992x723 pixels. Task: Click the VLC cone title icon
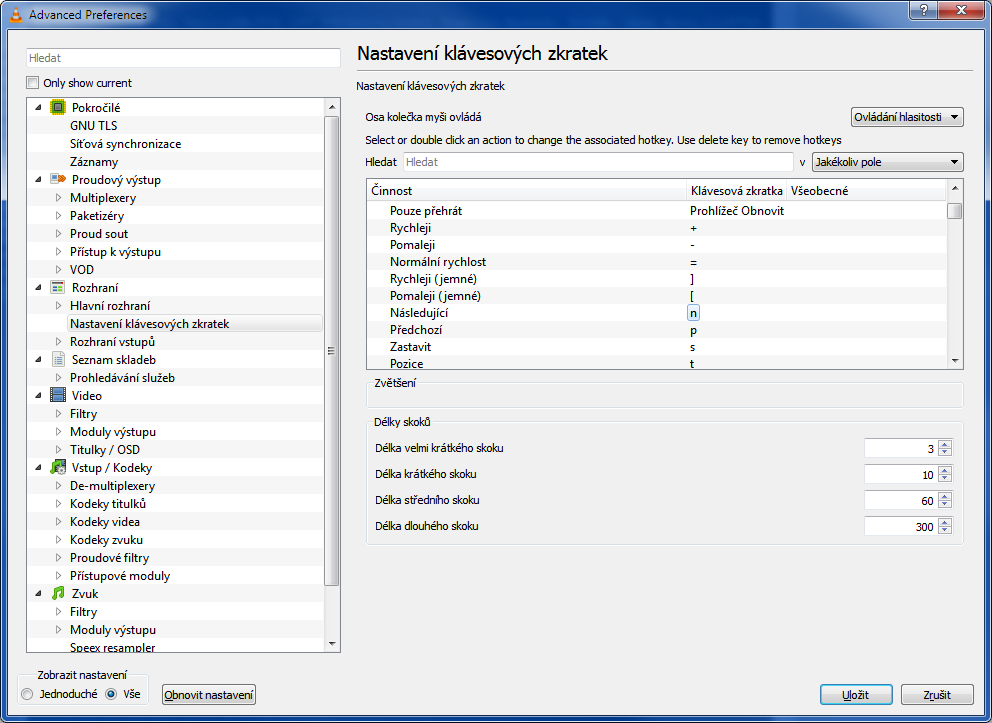pos(16,14)
